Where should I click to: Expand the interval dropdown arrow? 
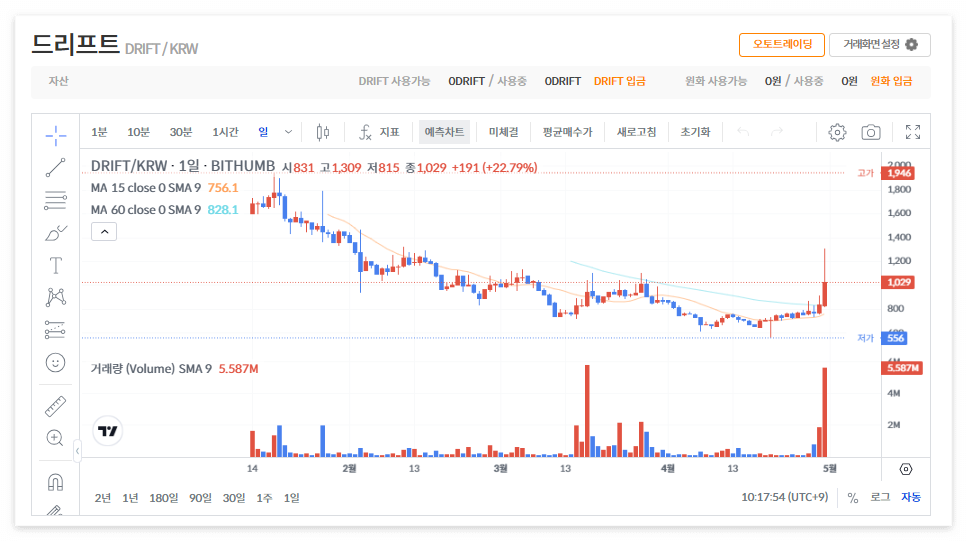288,132
